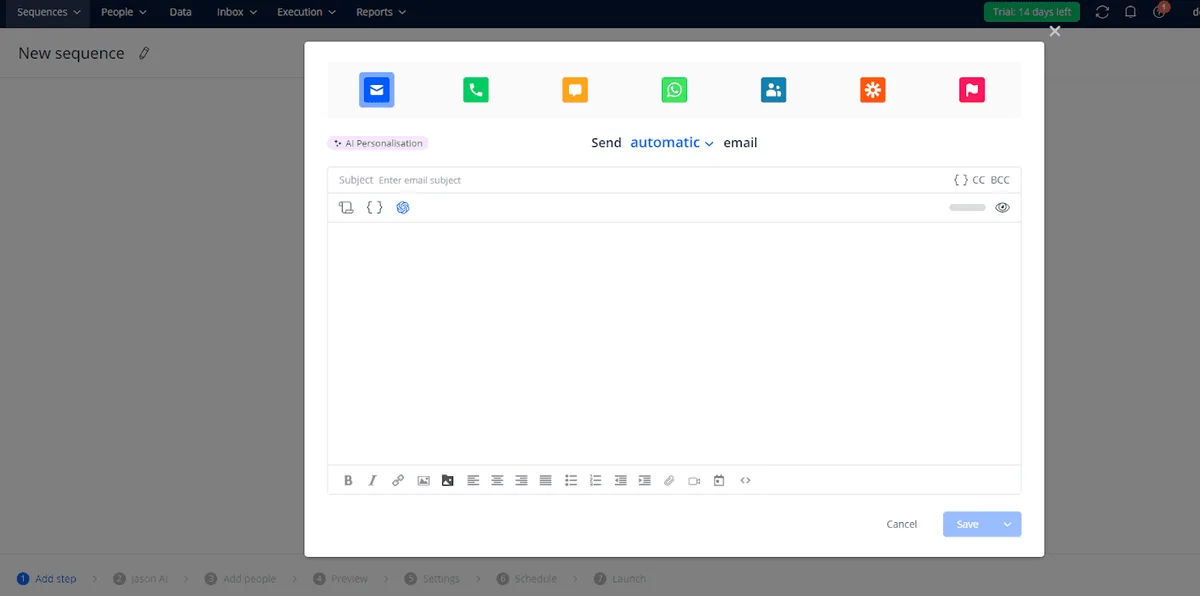
Task: Toggle the email preview eye icon
Action: click(1002, 207)
